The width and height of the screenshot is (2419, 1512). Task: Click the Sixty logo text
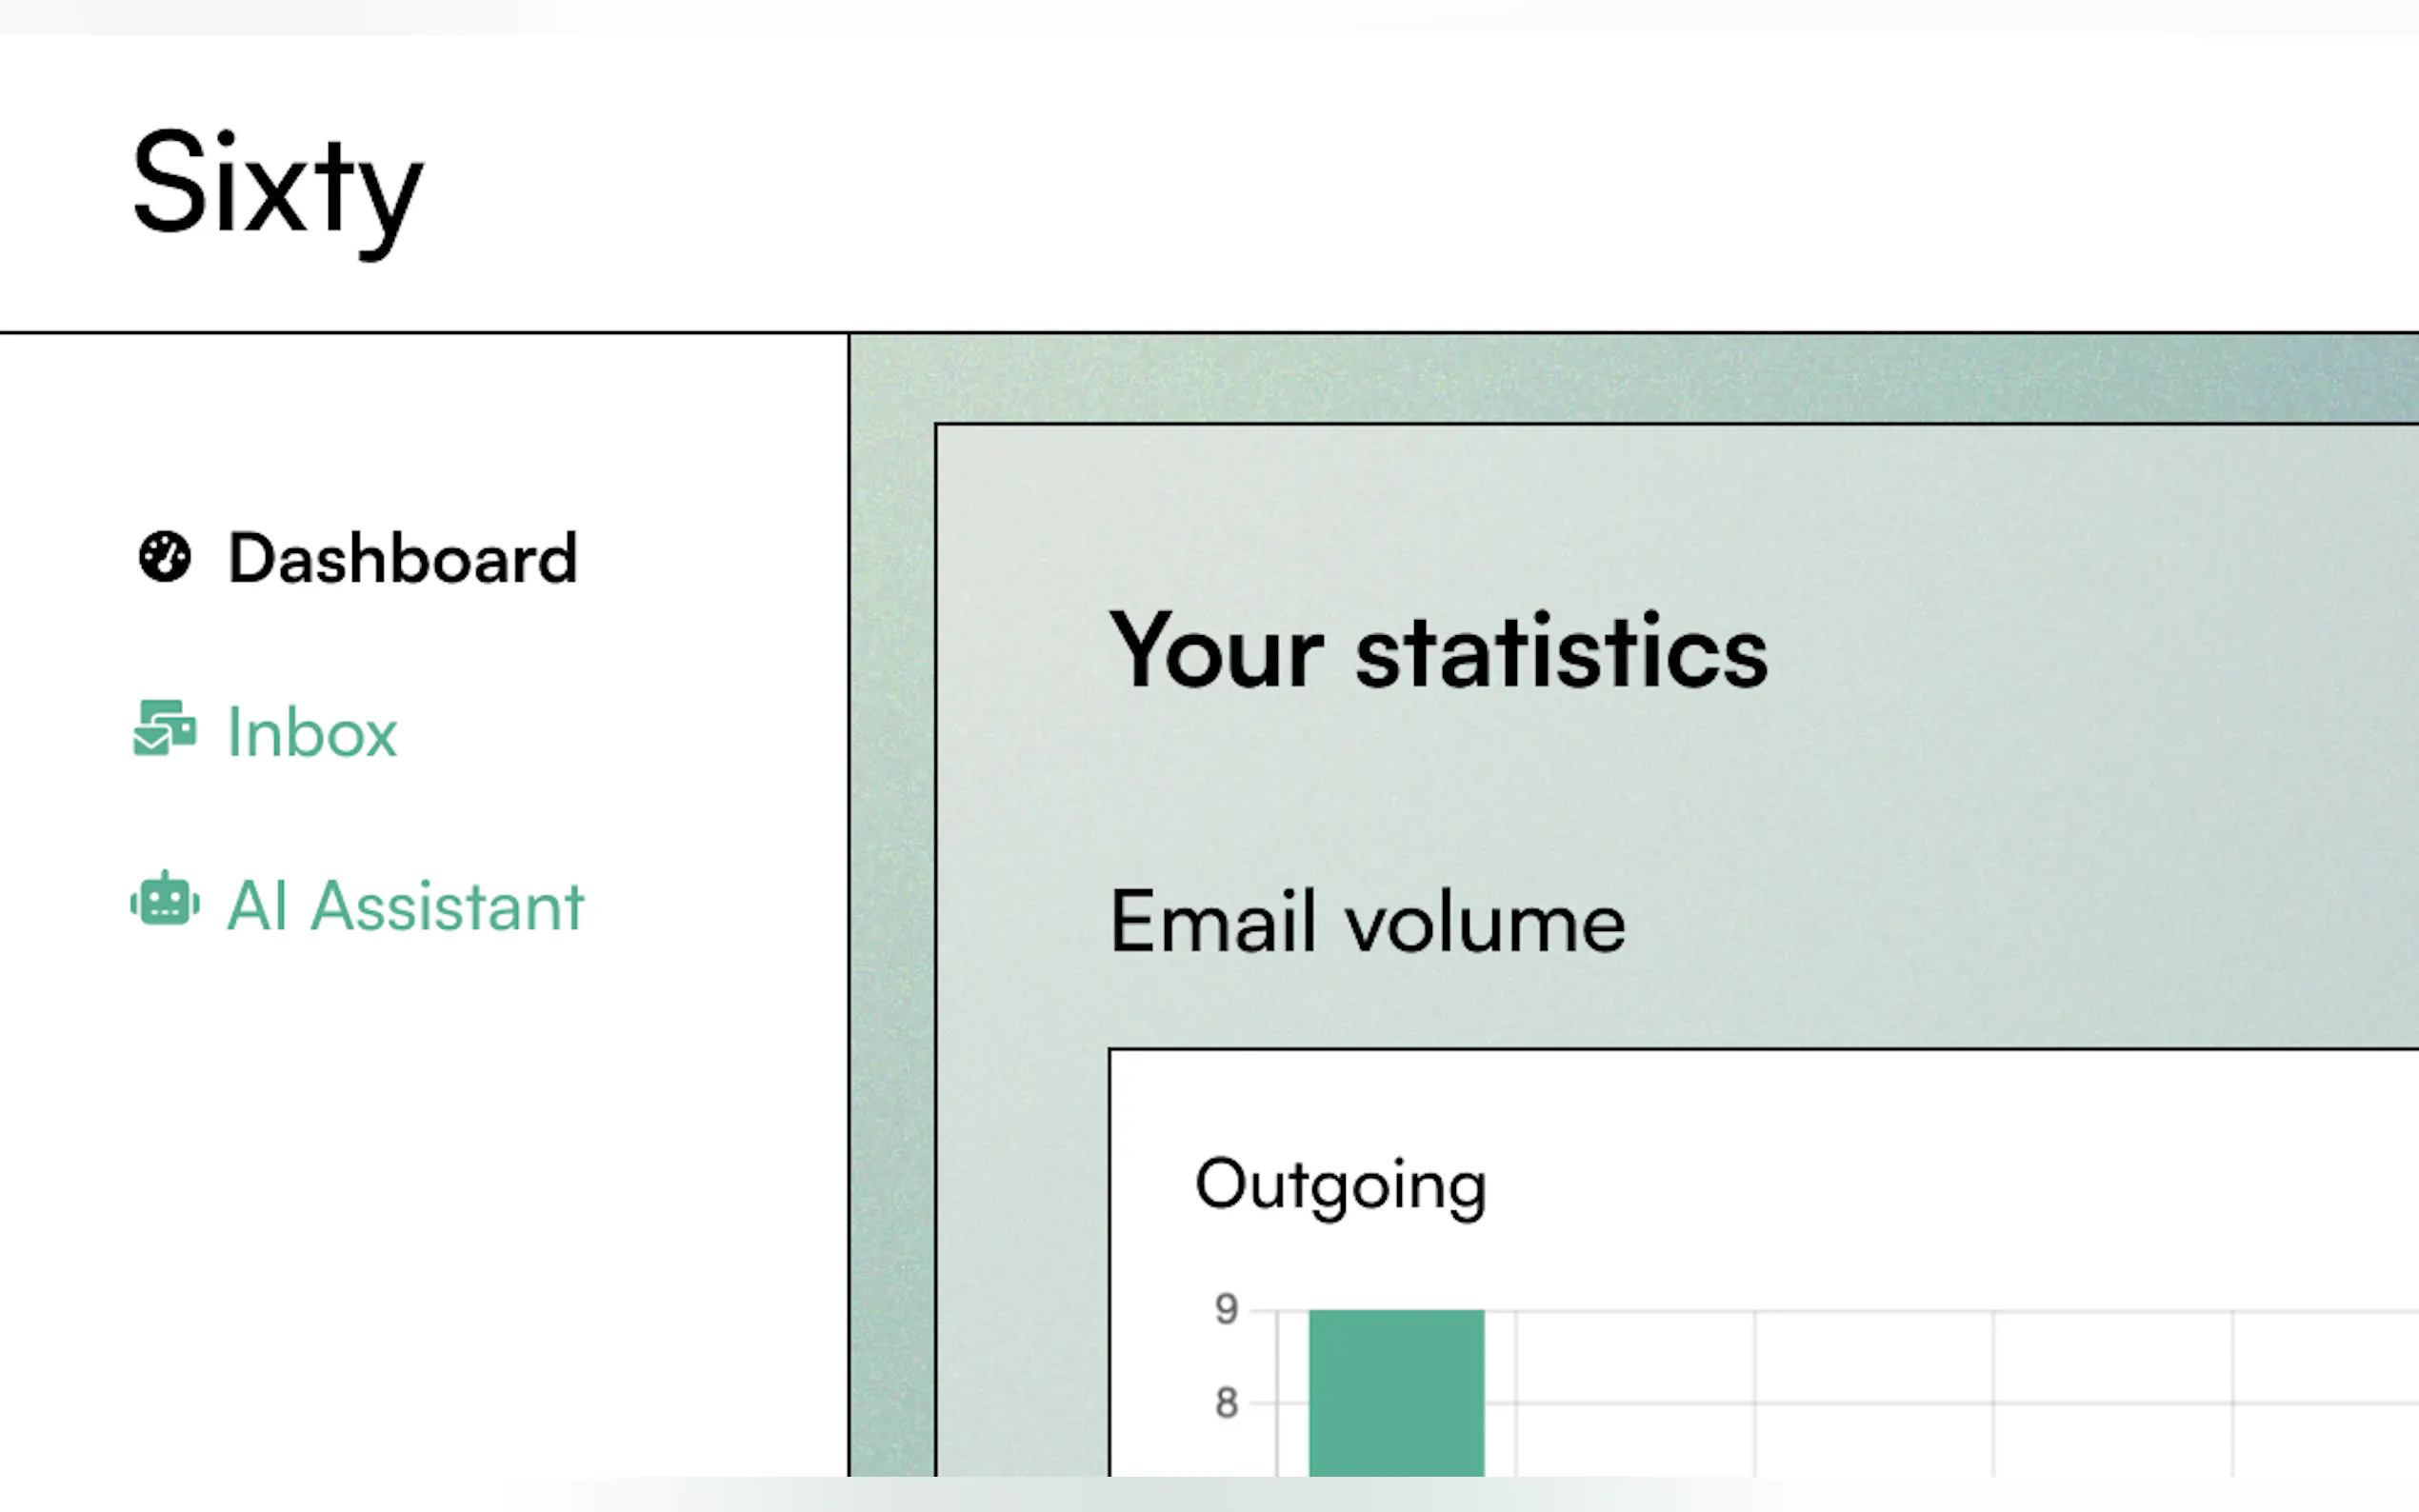tap(278, 186)
